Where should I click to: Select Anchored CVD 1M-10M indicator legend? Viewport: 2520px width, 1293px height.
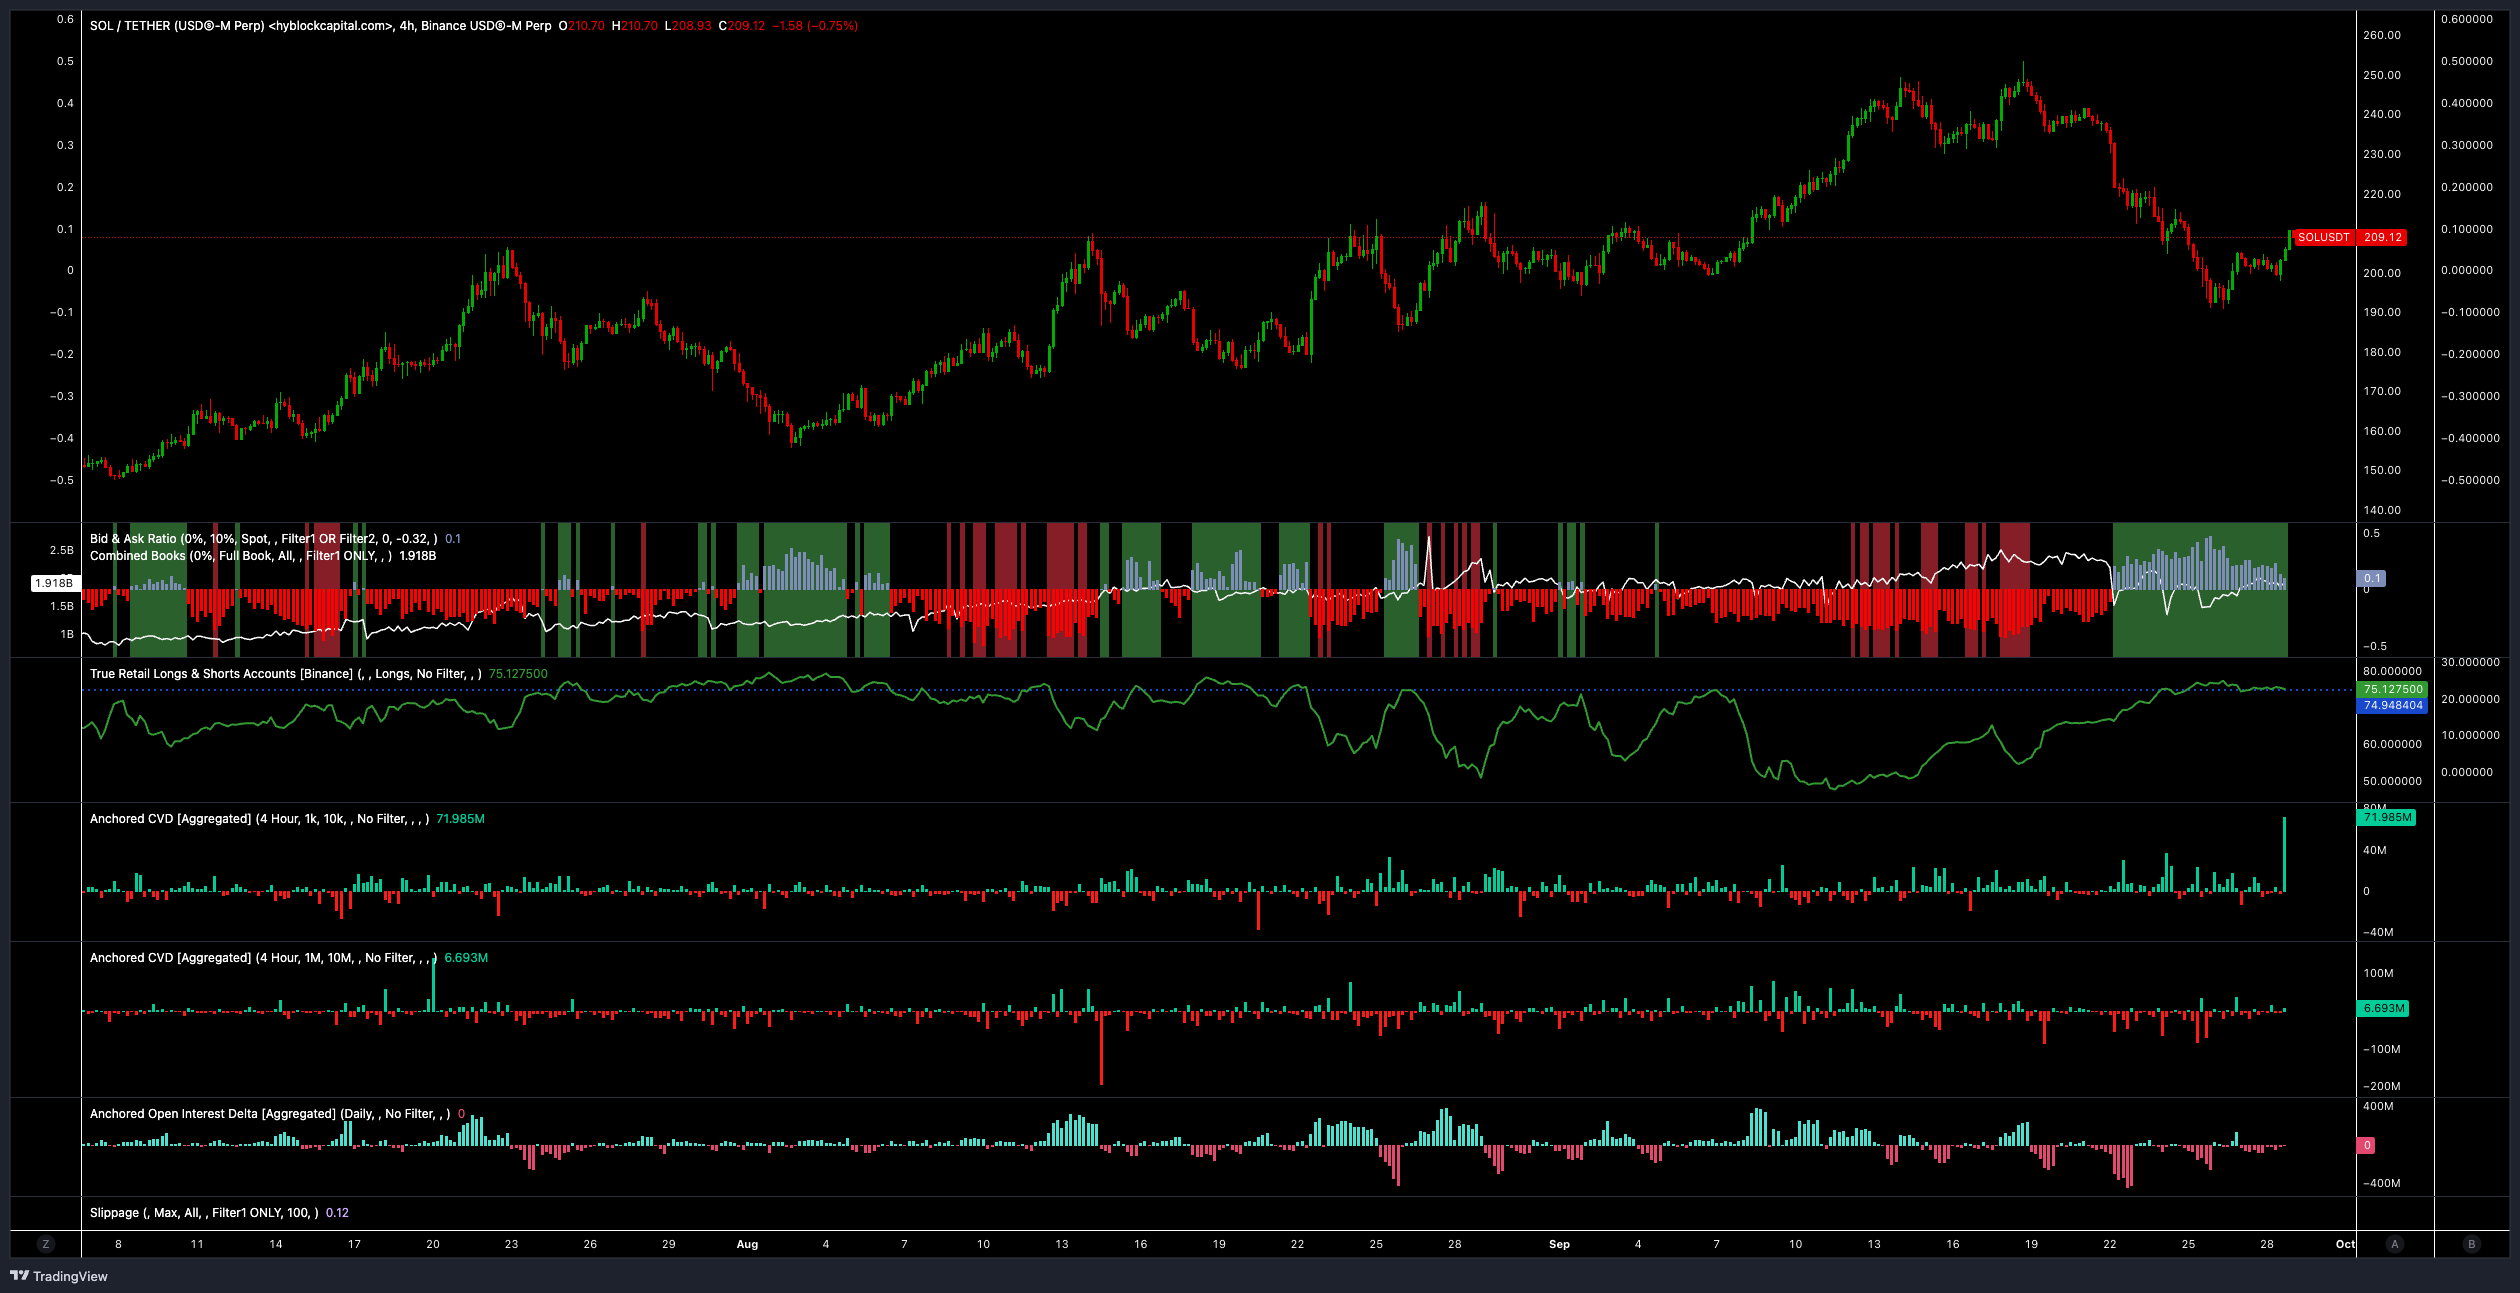pyautogui.click(x=262, y=958)
